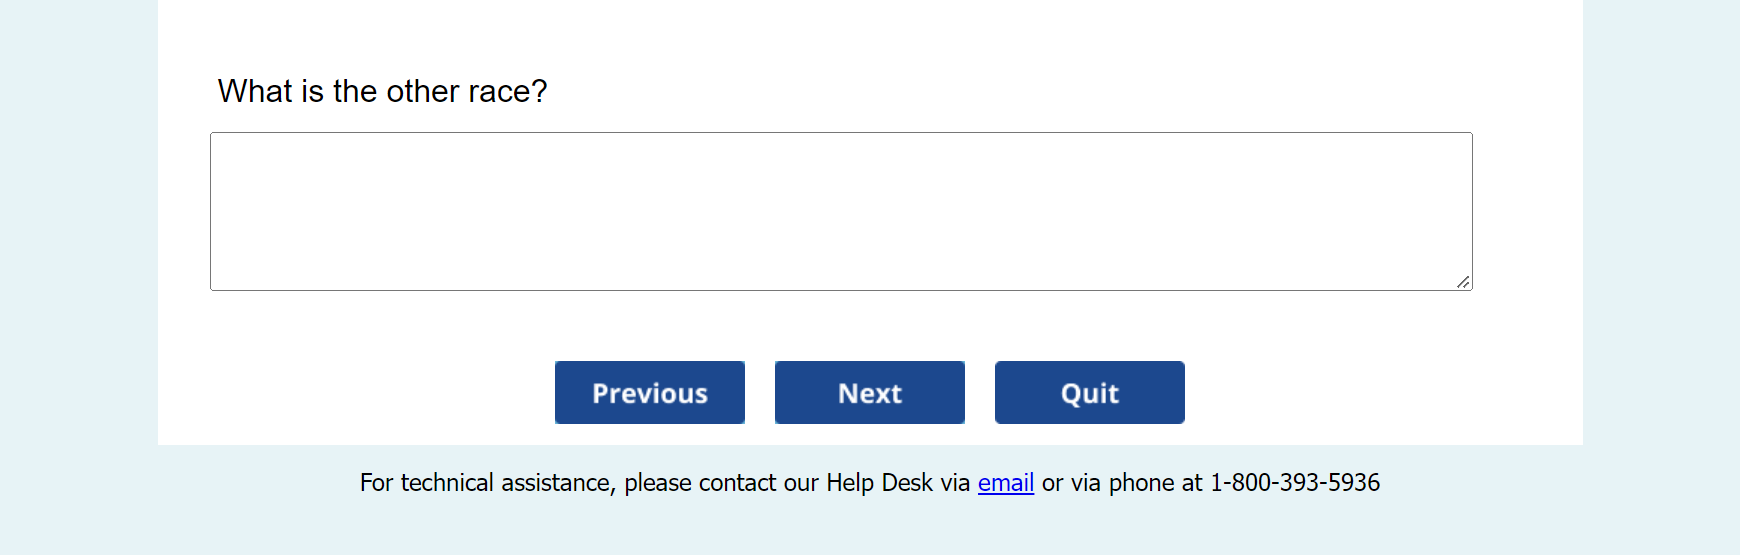This screenshot has width=1740, height=555.
Task: Advance to the next survey question
Action: pyautogui.click(x=869, y=393)
